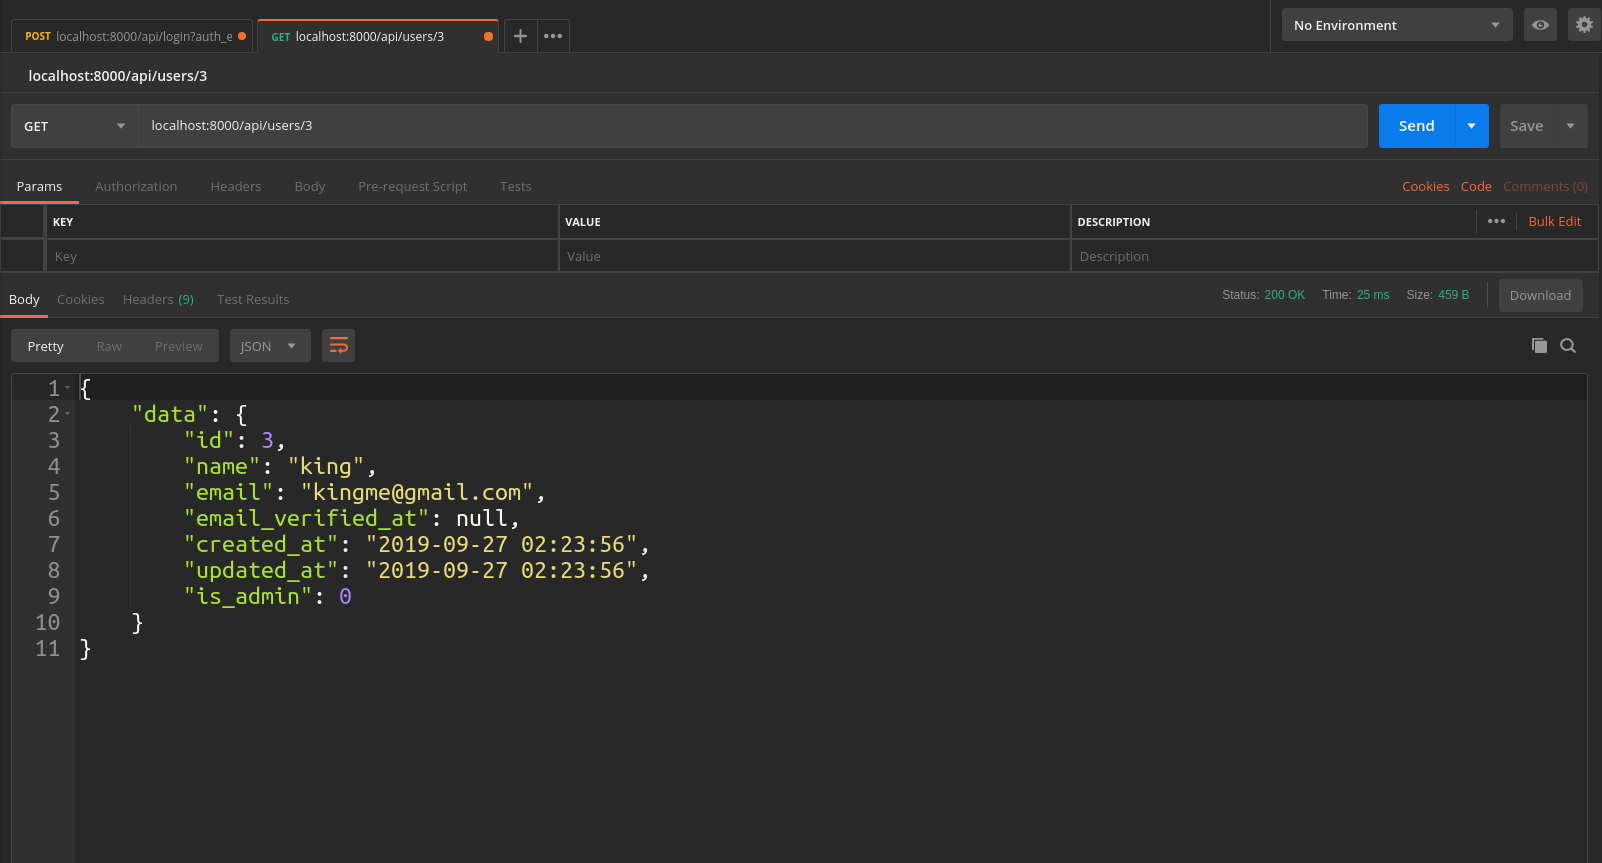Click the Description input cell
1602x863 pixels.
pyautogui.click(x=1334, y=257)
